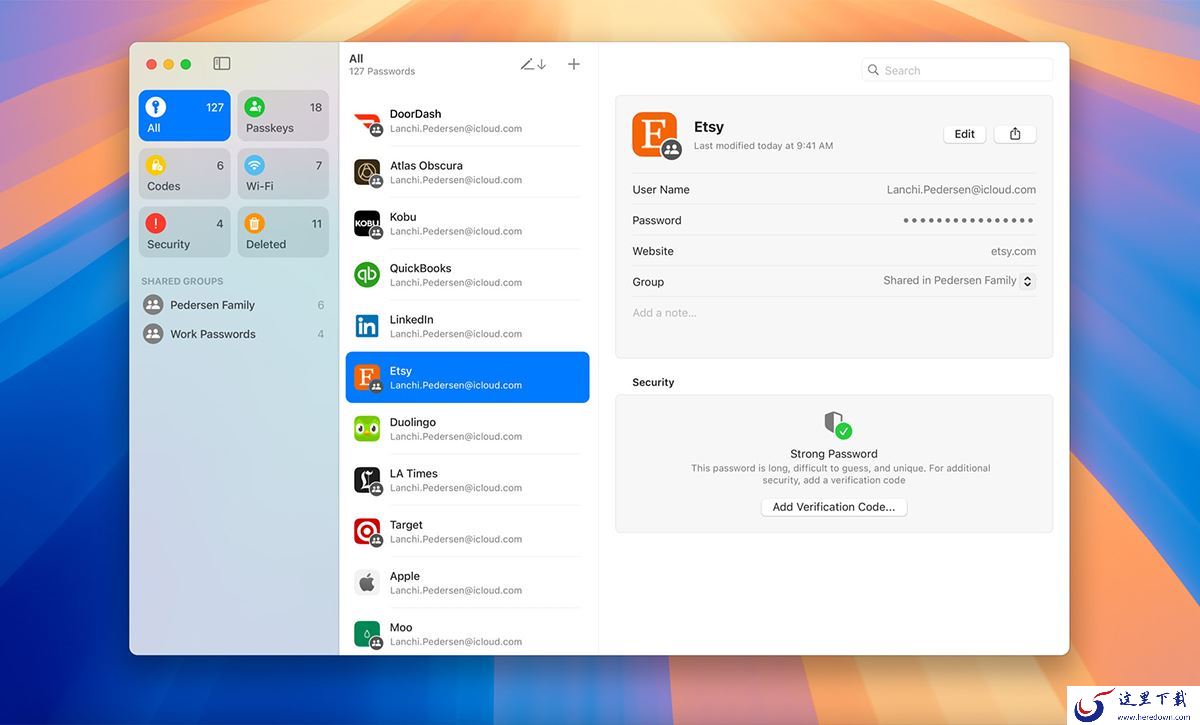Click the Moo logo icon
The width and height of the screenshot is (1200, 725).
[x=367, y=634]
